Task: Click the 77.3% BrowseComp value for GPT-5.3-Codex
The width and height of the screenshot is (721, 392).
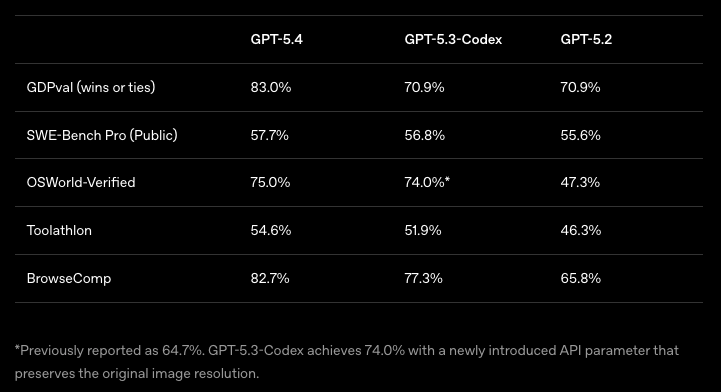Action: [x=423, y=278]
